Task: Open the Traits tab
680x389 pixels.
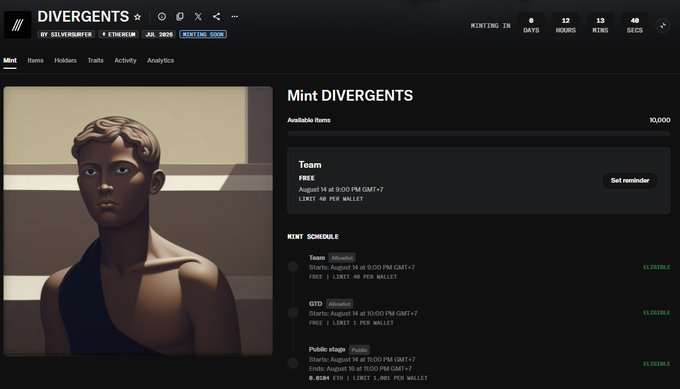Action: click(95, 60)
